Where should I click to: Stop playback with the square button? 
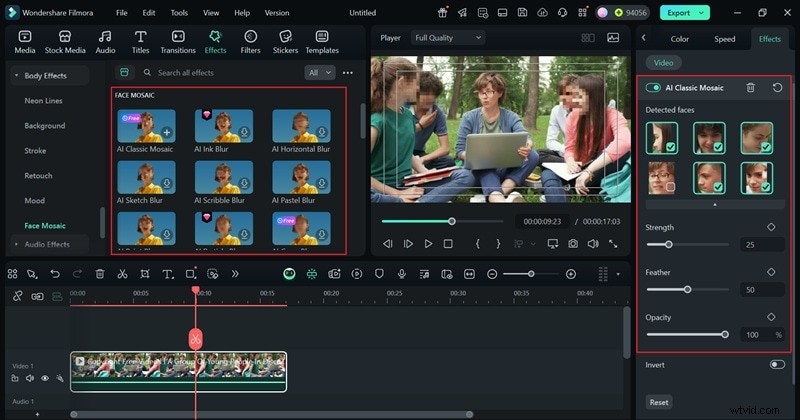(448, 244)
